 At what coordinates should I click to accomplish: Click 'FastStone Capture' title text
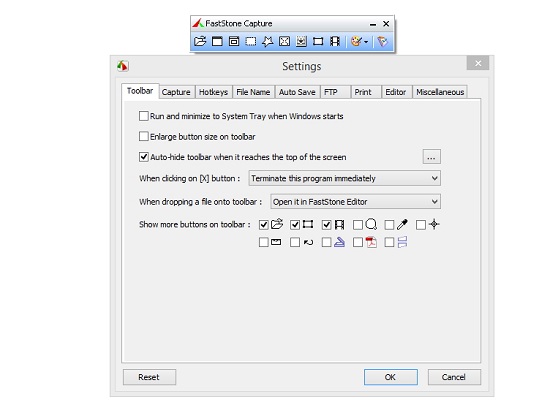[x=239, y=24]
